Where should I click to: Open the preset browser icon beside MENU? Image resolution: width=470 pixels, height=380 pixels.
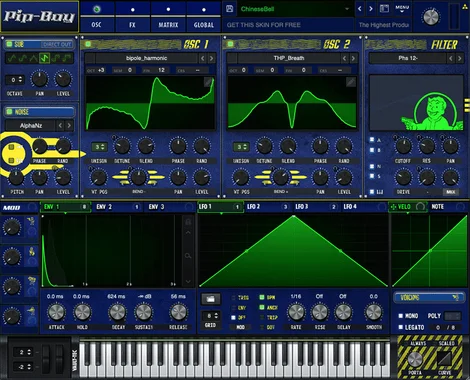tap(384, 9)
